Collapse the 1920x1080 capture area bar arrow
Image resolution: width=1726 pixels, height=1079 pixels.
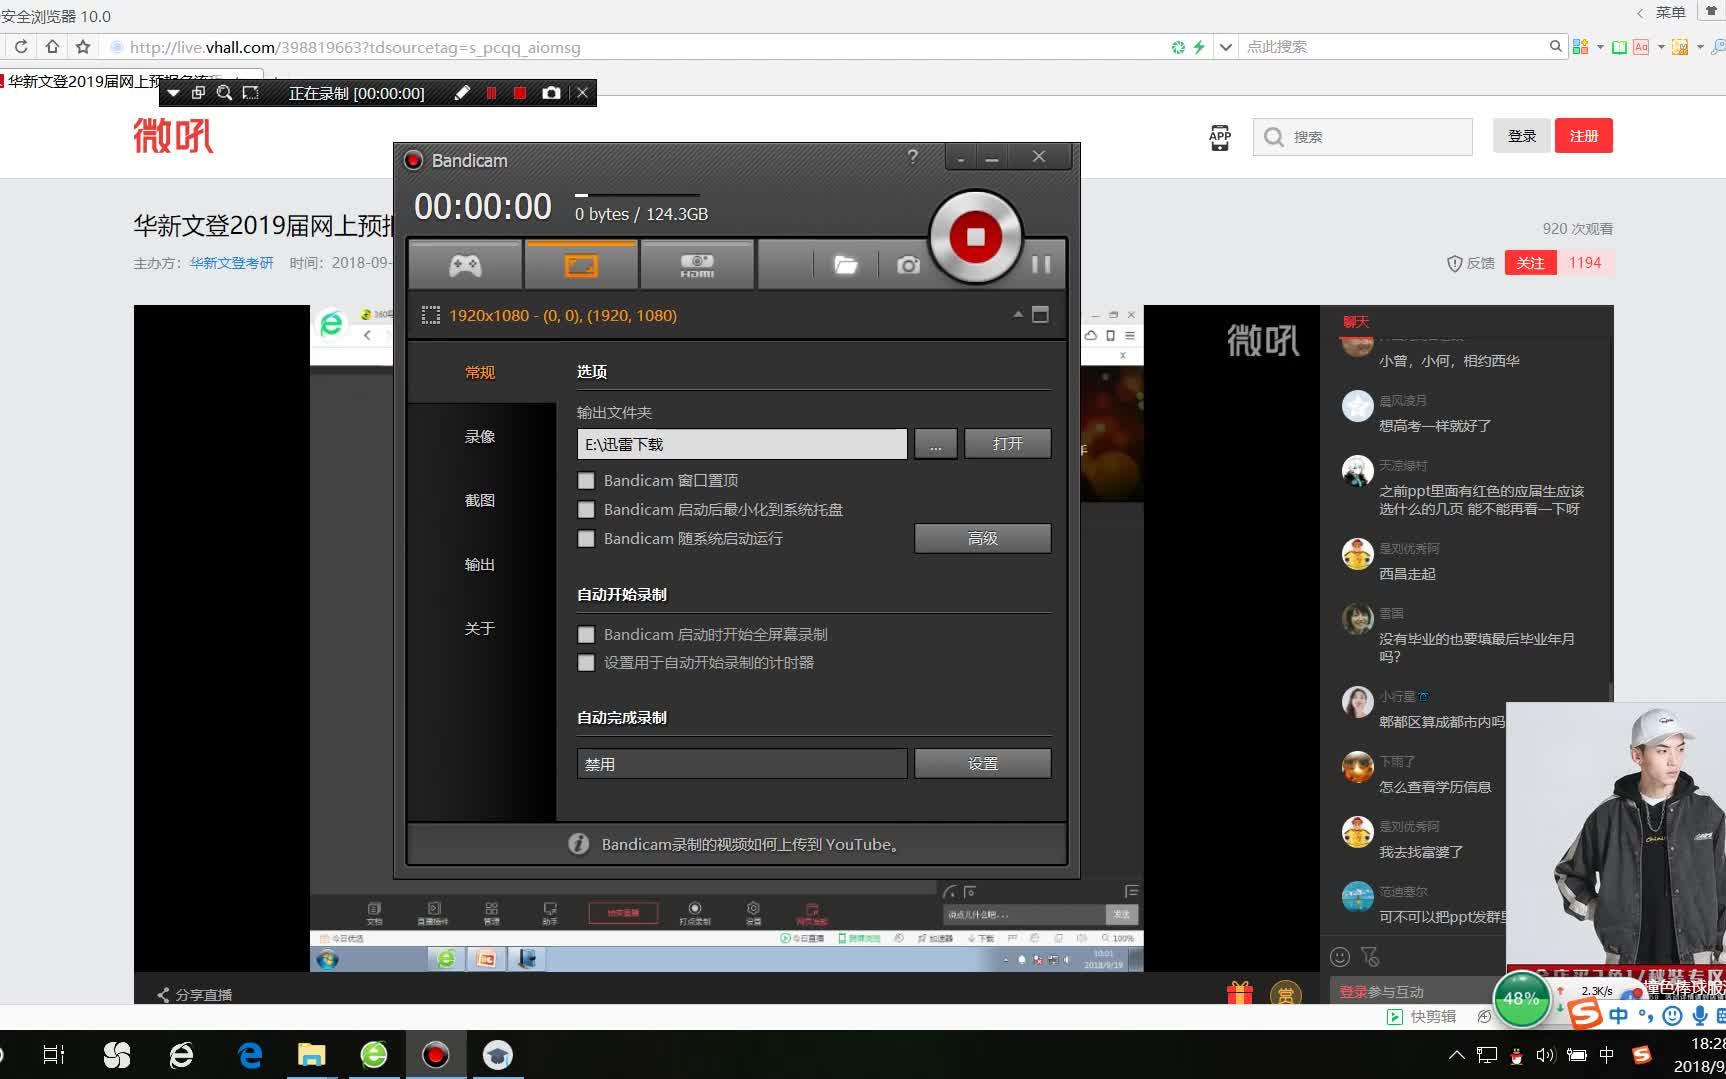(x=1018, y=314)
